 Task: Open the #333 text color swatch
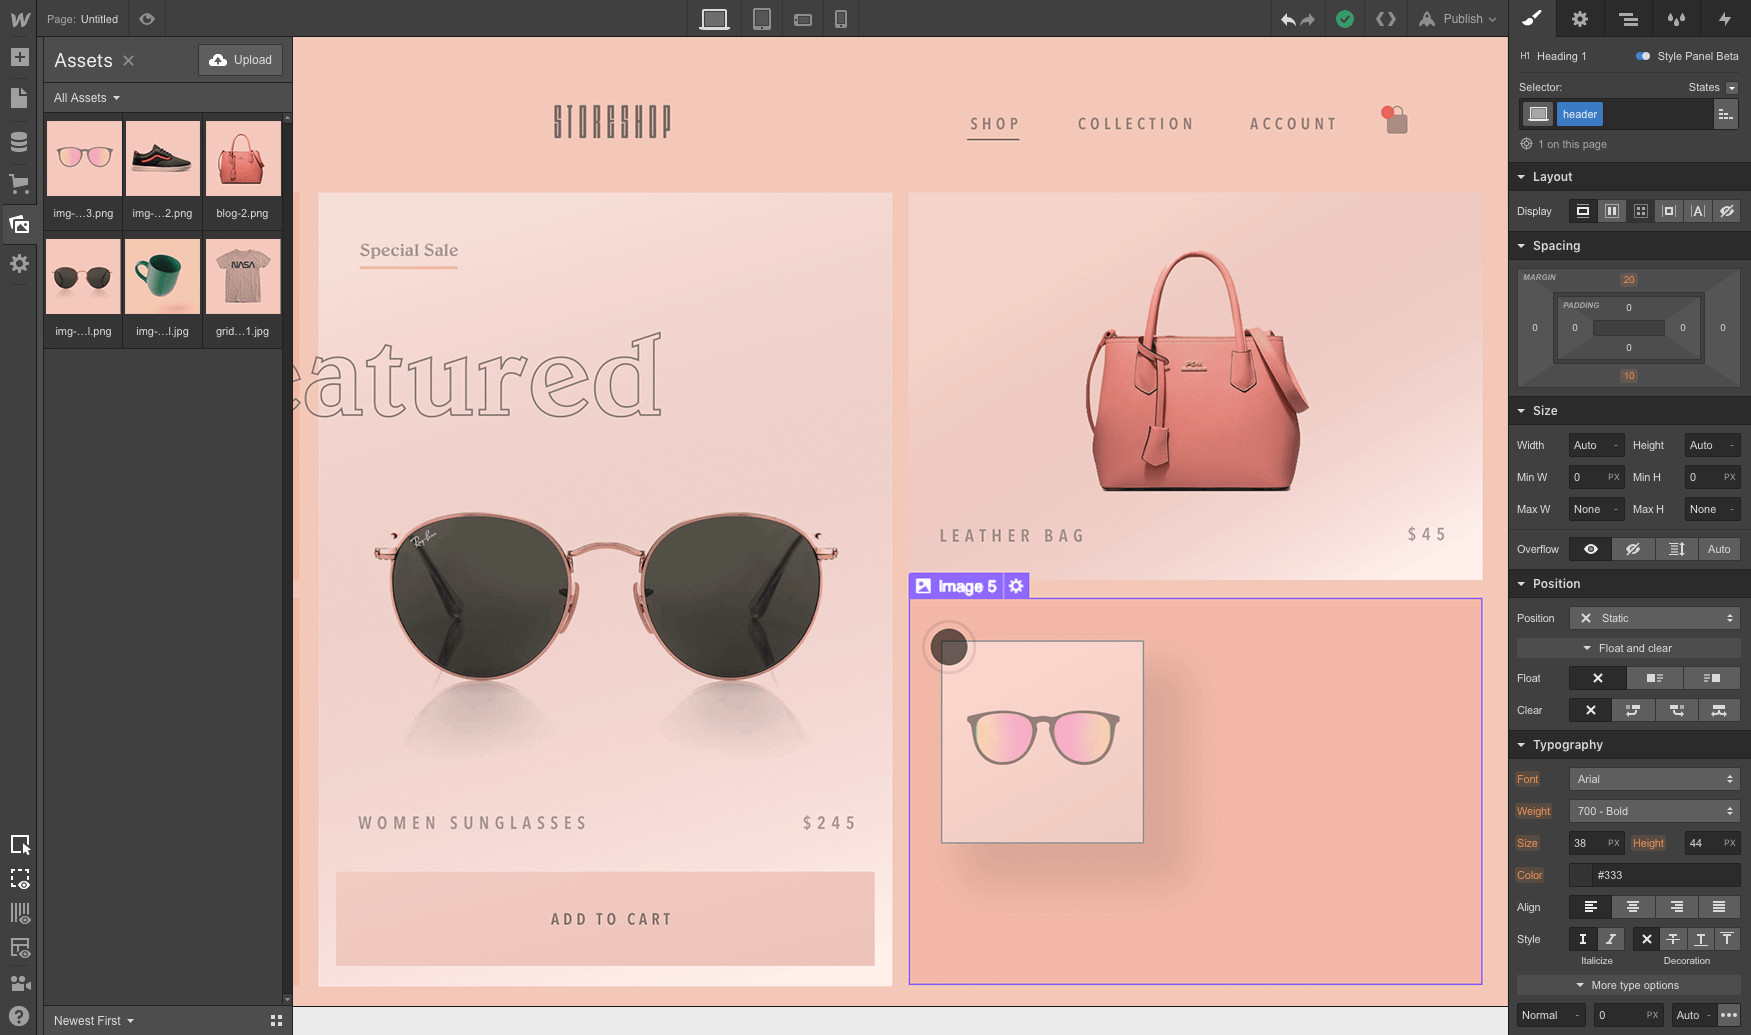(1580, 875)
